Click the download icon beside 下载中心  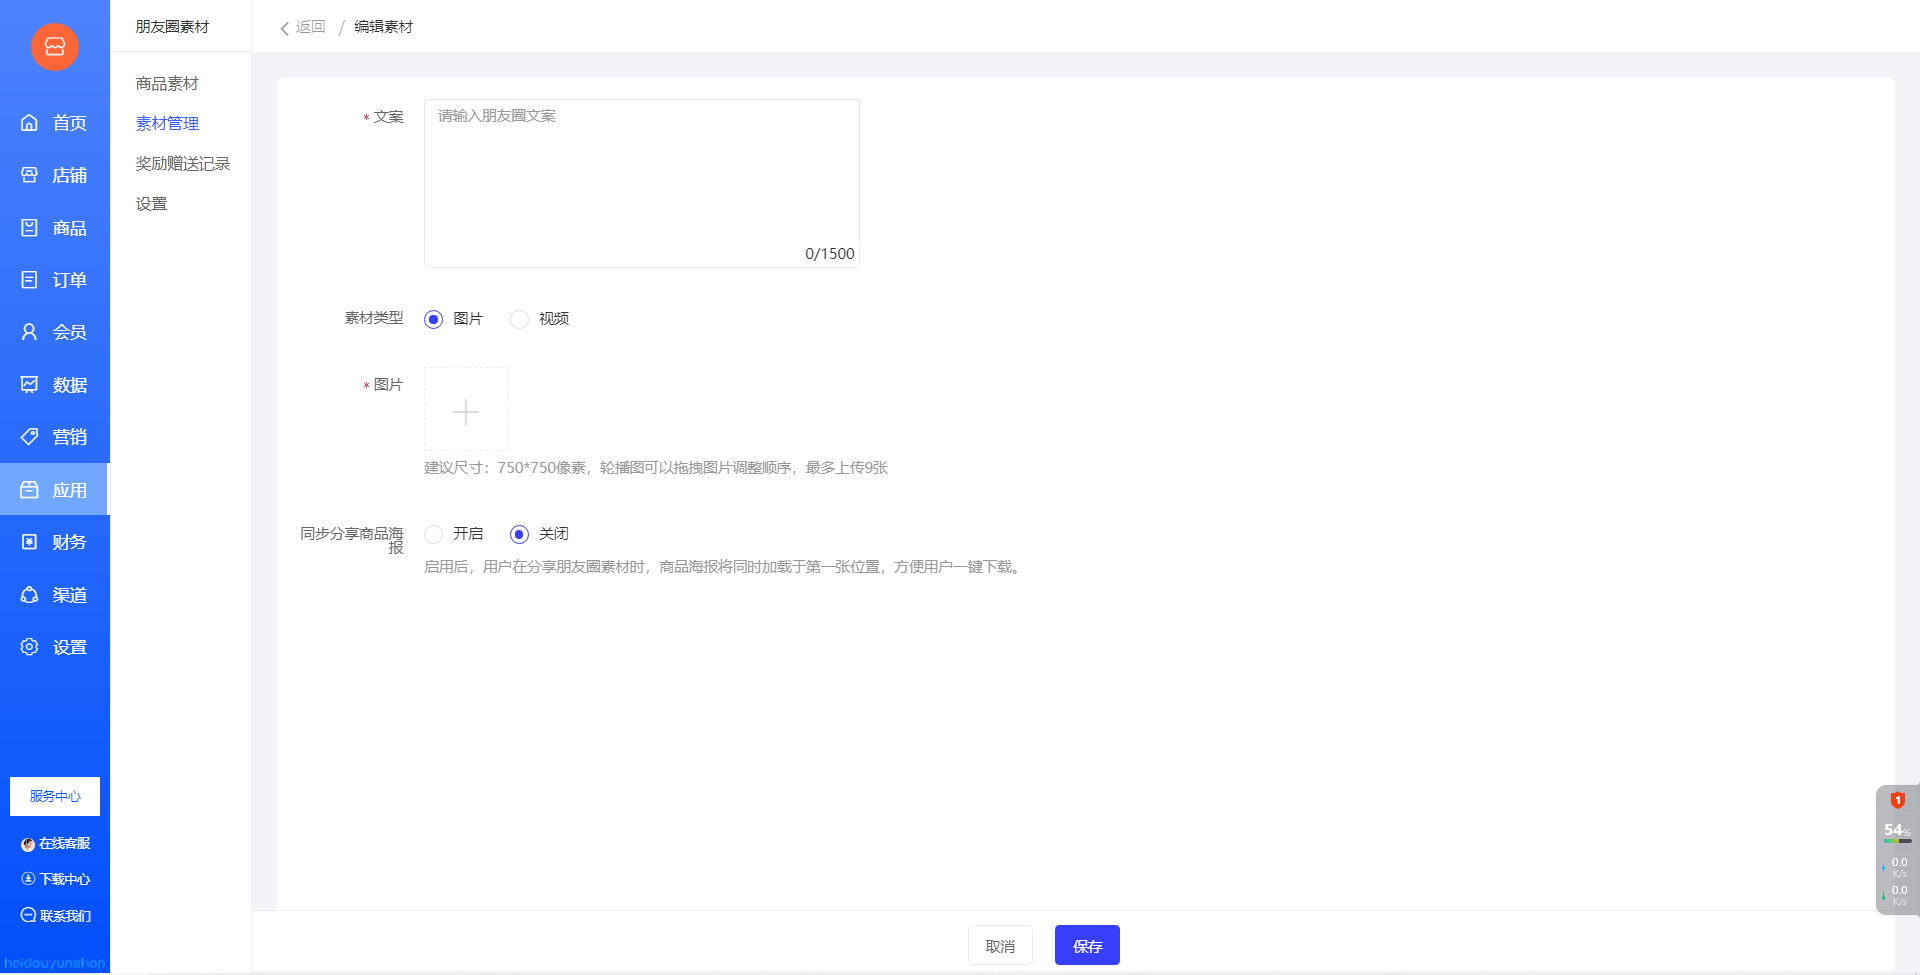pos(28,879)
